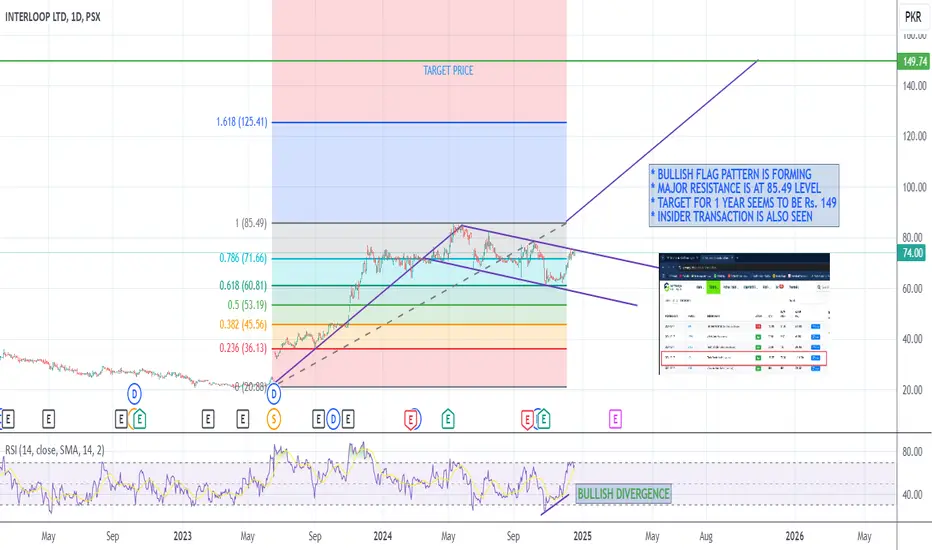Click the 120.00 price axis label
The width and height of the screenshot is (932, 550).
914,136
